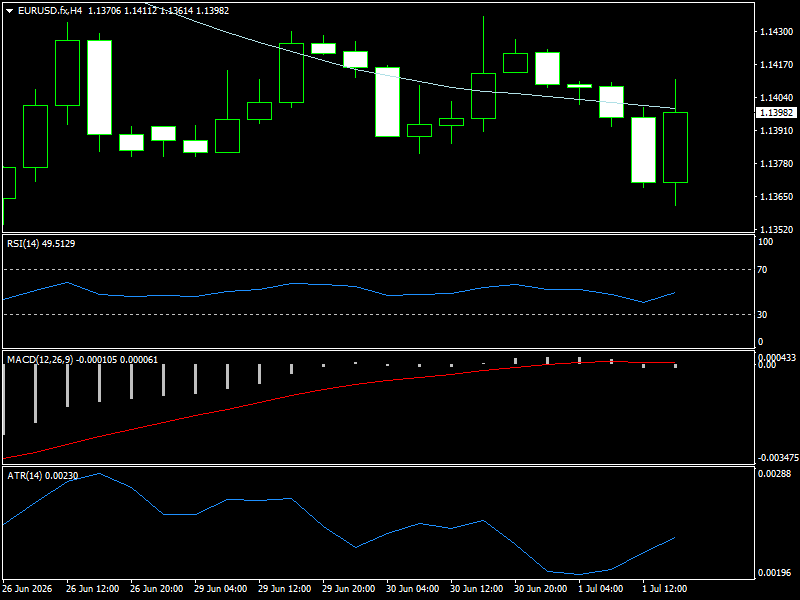Click the 1 Jul 04:00 time label

pyautogui.click(x=601, y=589)
